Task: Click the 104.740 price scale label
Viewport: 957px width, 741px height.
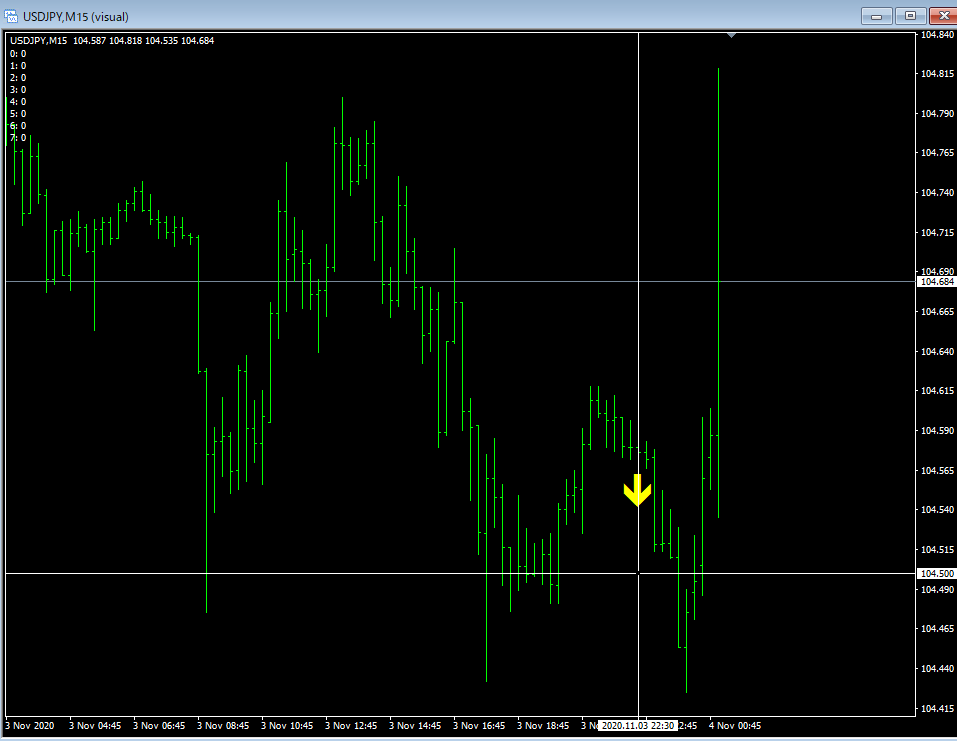Action: click(x=936, y=192)
